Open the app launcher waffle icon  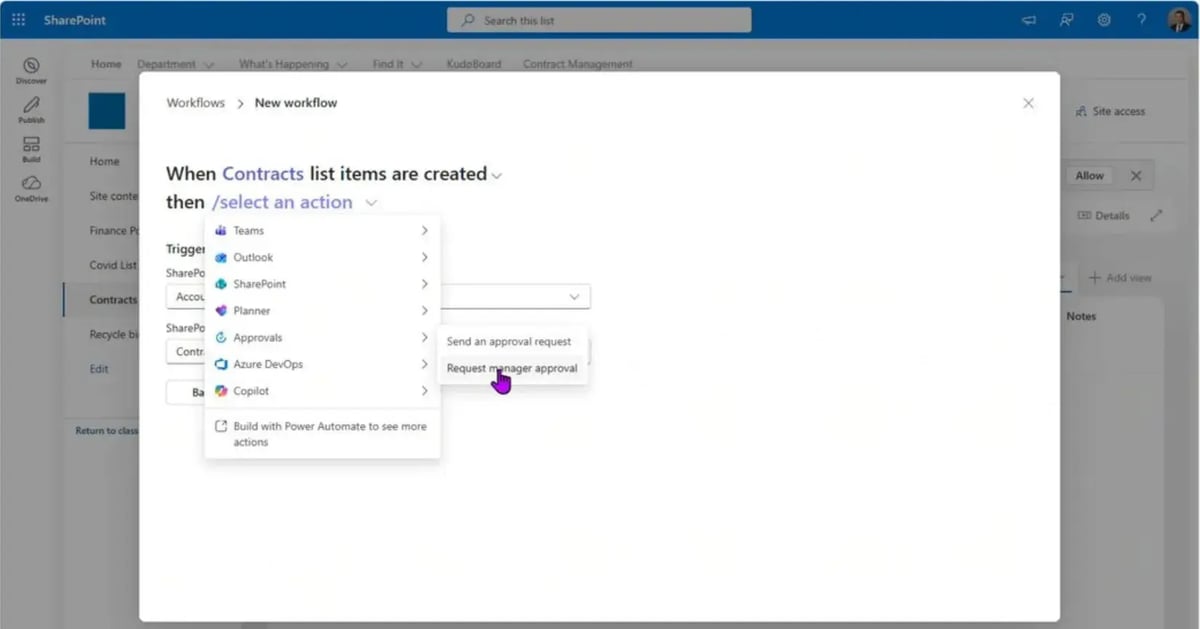click(x=19, y=20)
